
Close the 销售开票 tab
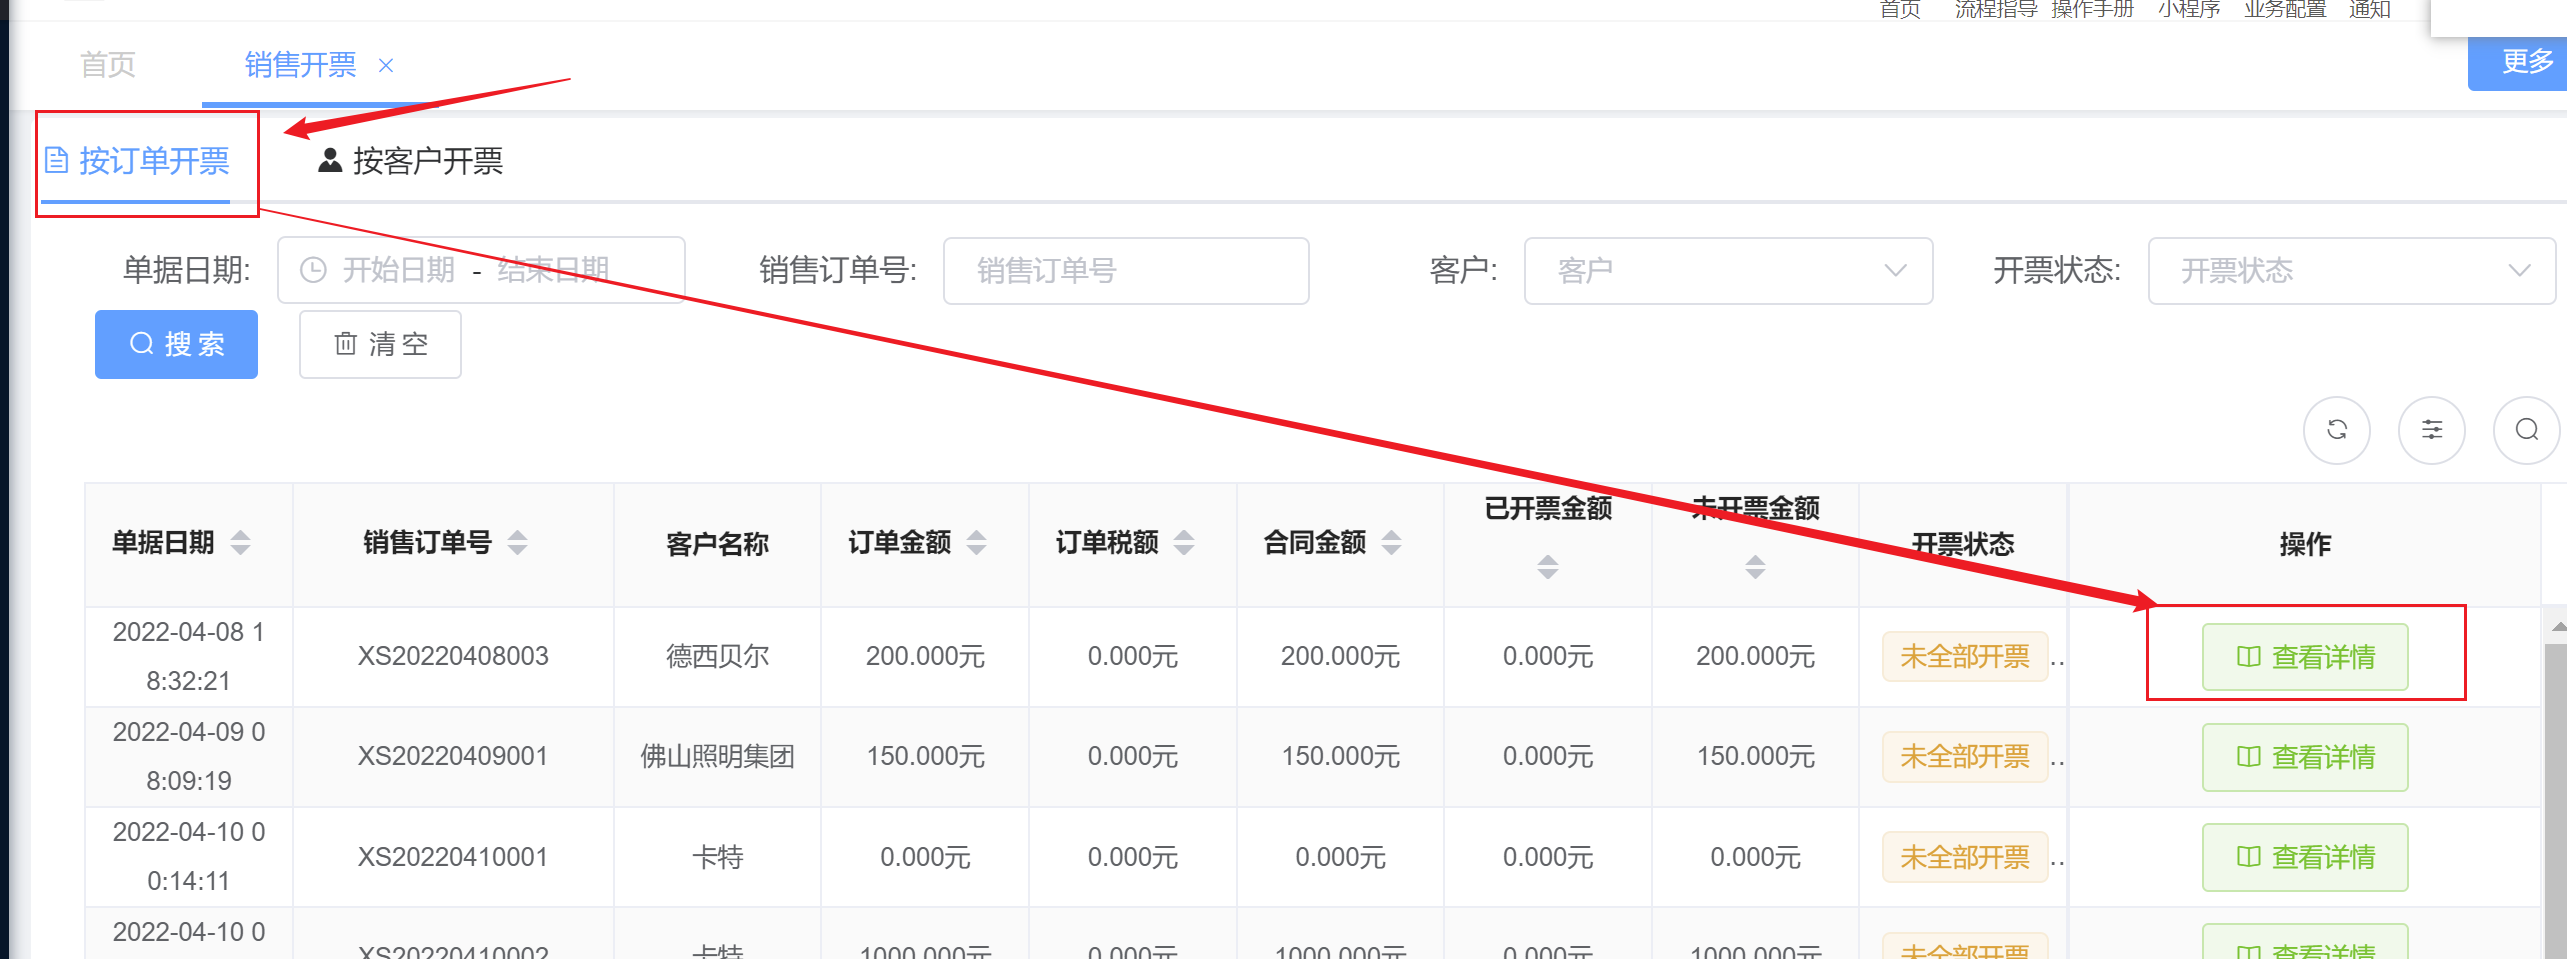[386, 66]
